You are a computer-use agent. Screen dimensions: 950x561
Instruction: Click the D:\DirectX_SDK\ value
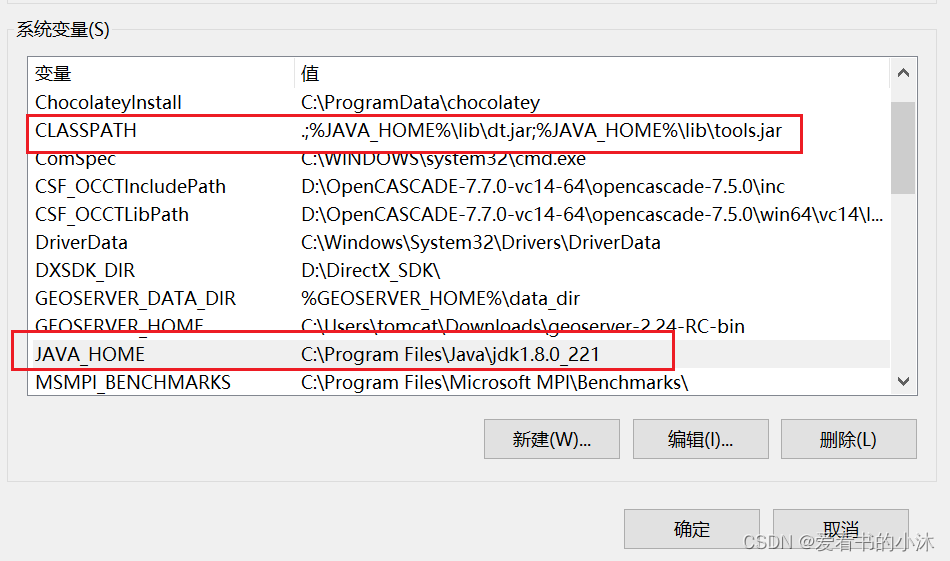[371, 270]
